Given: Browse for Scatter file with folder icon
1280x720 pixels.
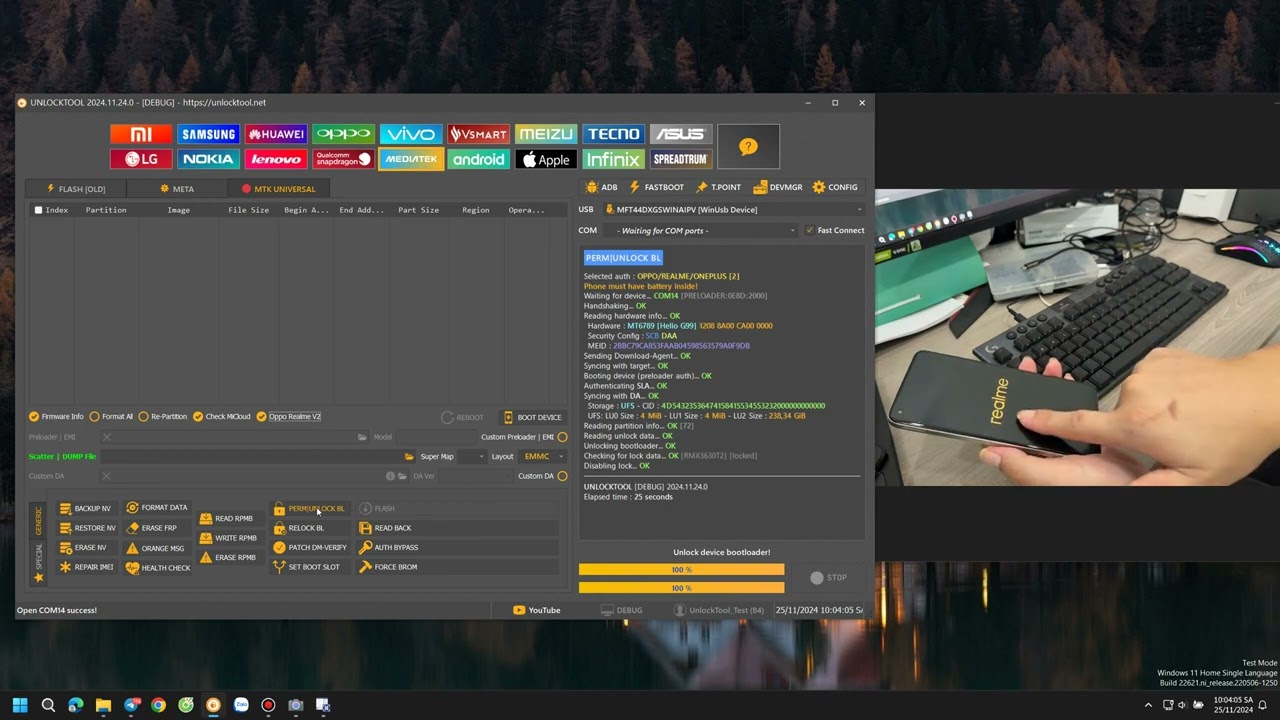Looking at the screenshot, I should 409,457.
